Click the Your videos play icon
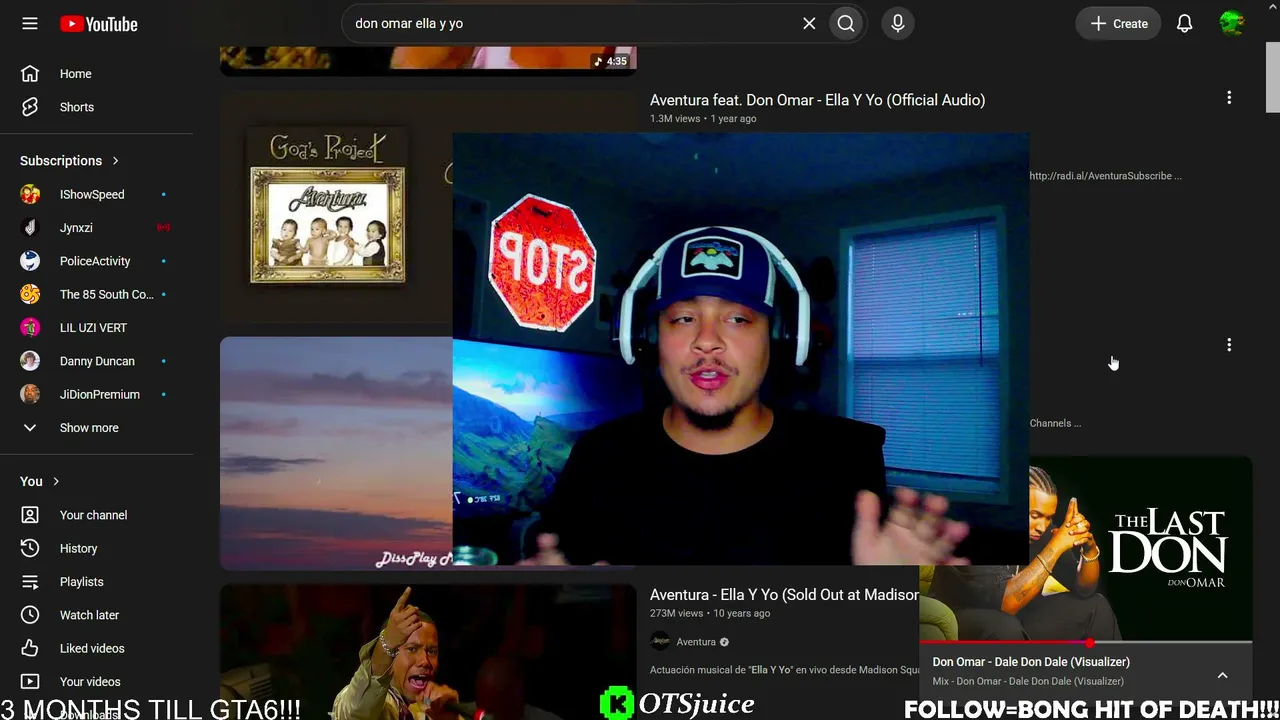 tap(30, 682)
